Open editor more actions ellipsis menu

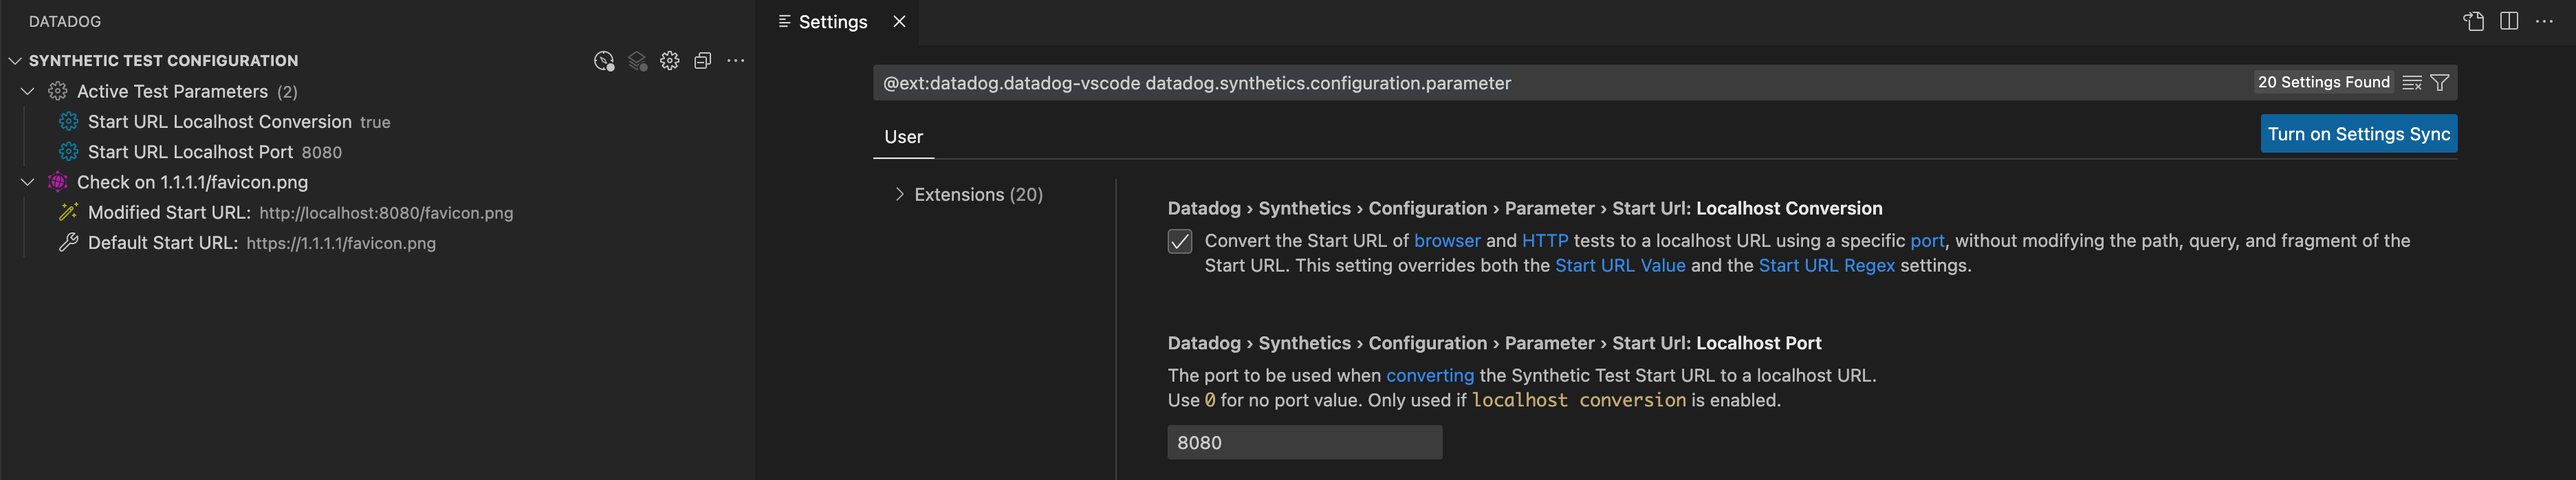[2544, 22]
